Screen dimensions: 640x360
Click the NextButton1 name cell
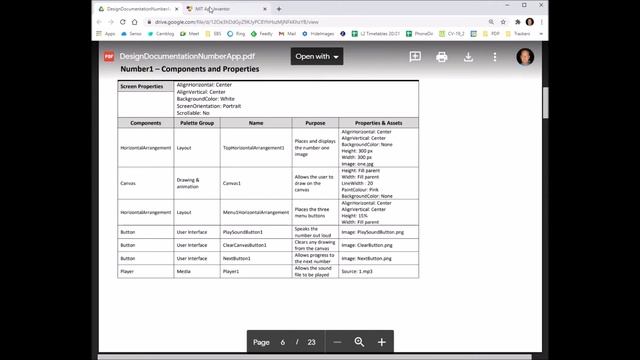(256, 258)
